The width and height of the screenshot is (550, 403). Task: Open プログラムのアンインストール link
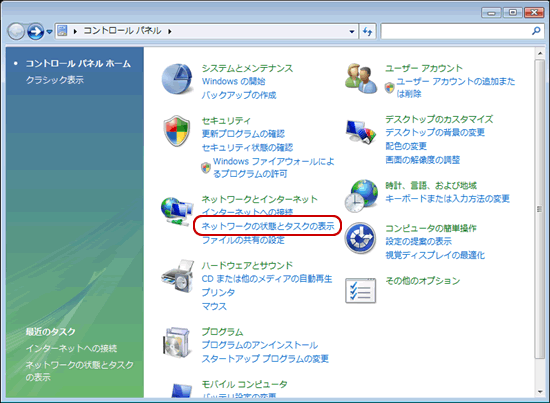click(260, 345)
